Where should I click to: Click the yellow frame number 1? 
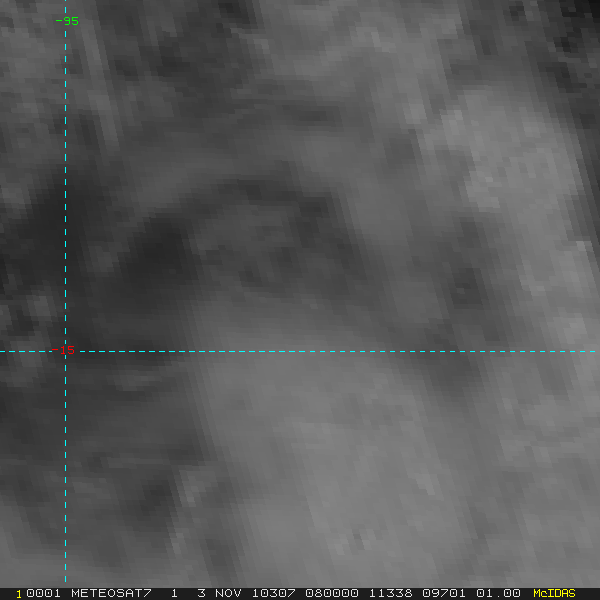(x=19, y=594)
